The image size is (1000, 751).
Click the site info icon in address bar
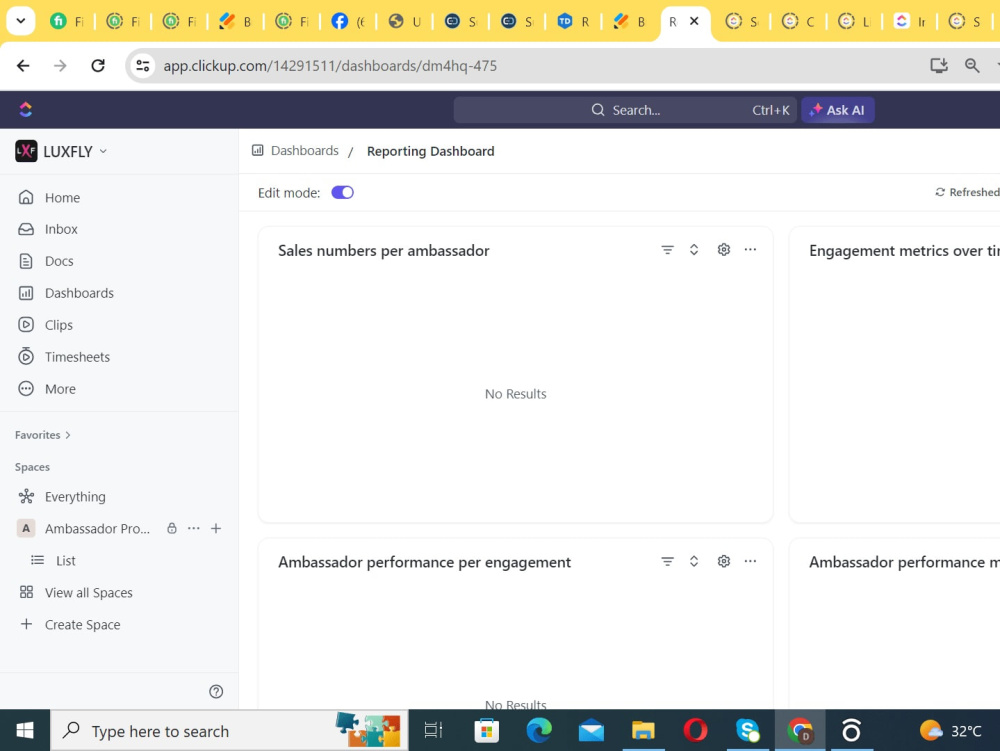coord(143,66)
